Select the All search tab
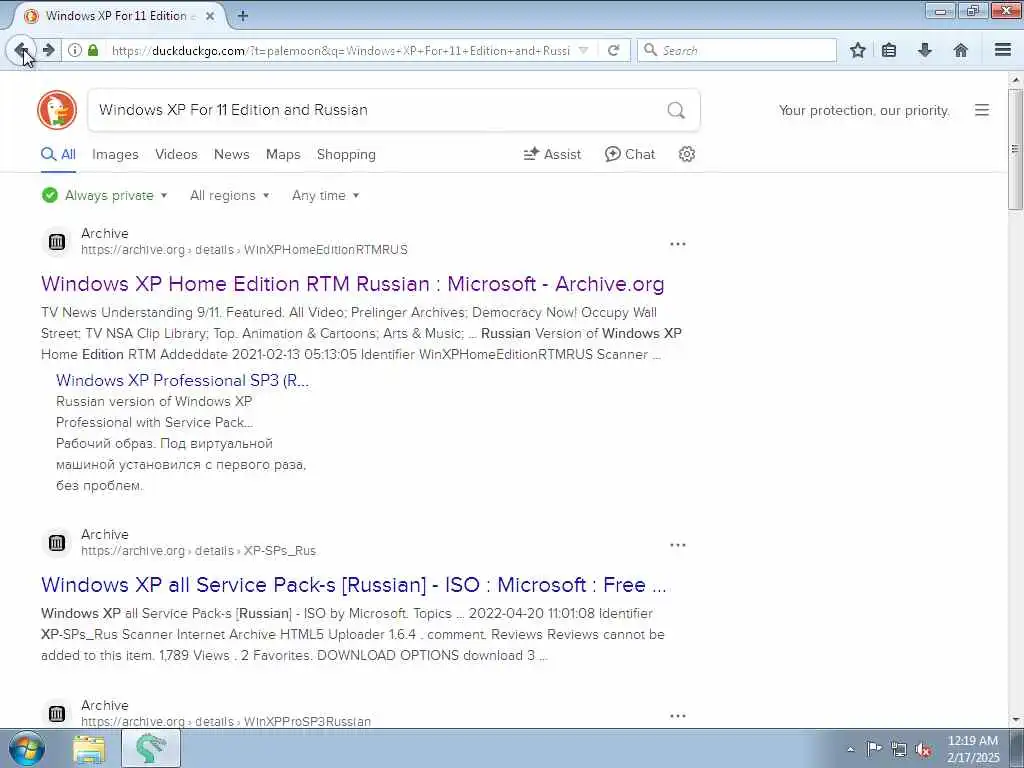This screenshot has height=768, width=1024. coord(58,154)
